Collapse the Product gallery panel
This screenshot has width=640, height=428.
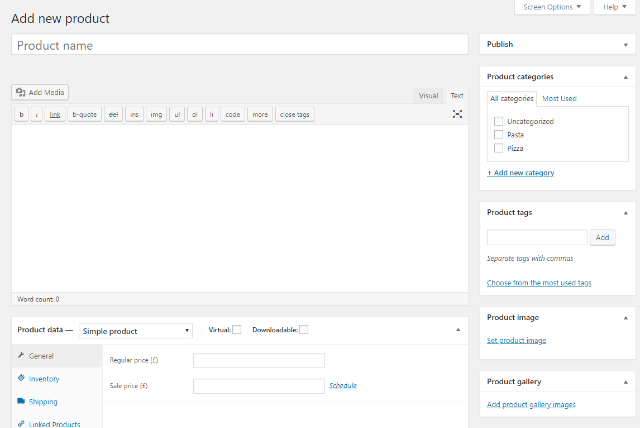click(x=626, y=382)
